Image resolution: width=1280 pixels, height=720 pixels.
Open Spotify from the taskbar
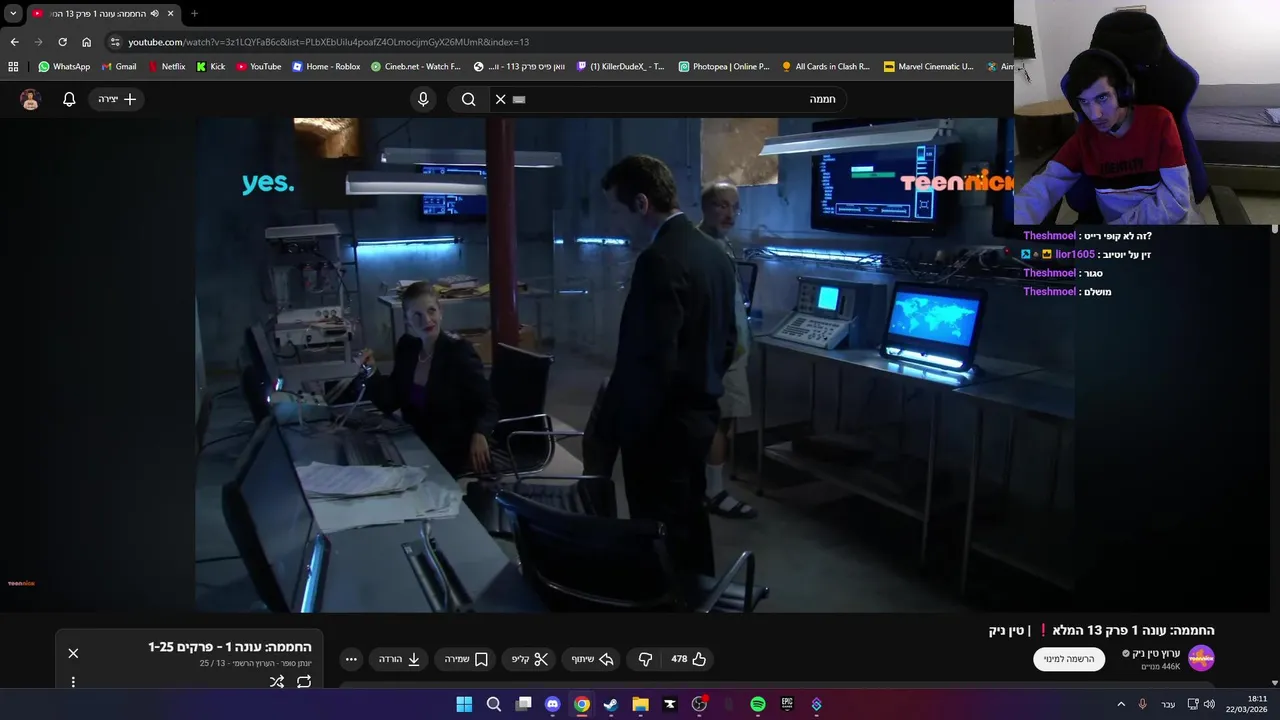coord(758,704)
